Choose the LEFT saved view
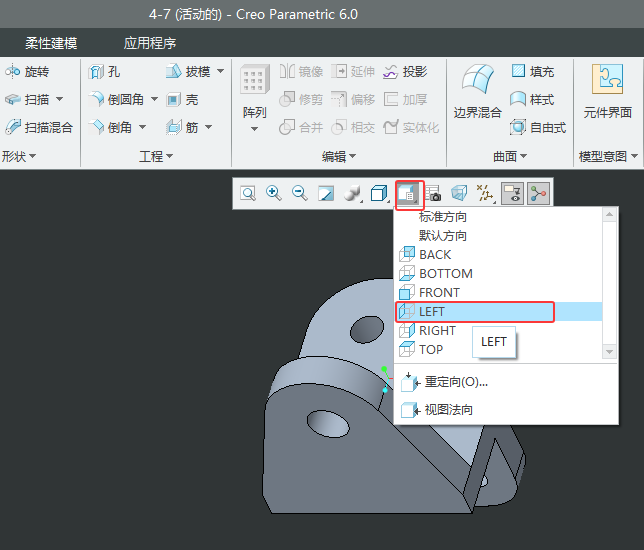644x550 pixels. pos(498,312)
